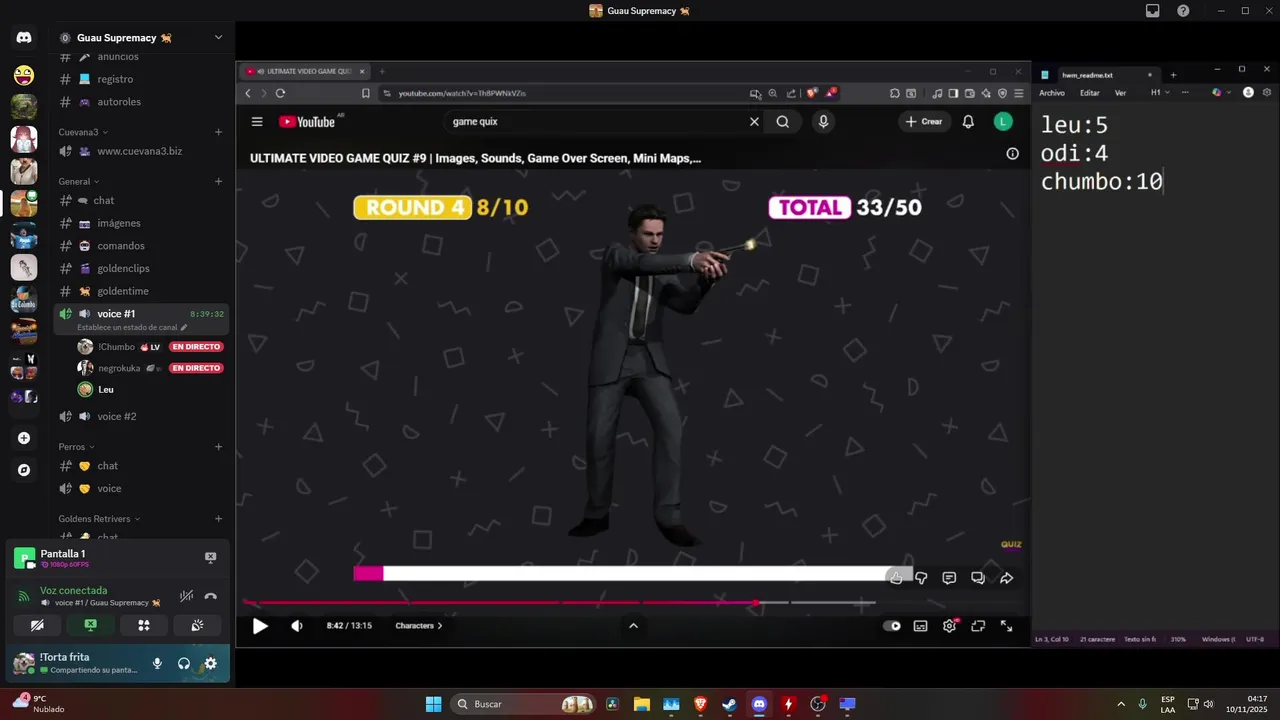This screenshot has height=720, width=1280.
Task: Open YouTube player settings gear
Action: pos(949,626)
